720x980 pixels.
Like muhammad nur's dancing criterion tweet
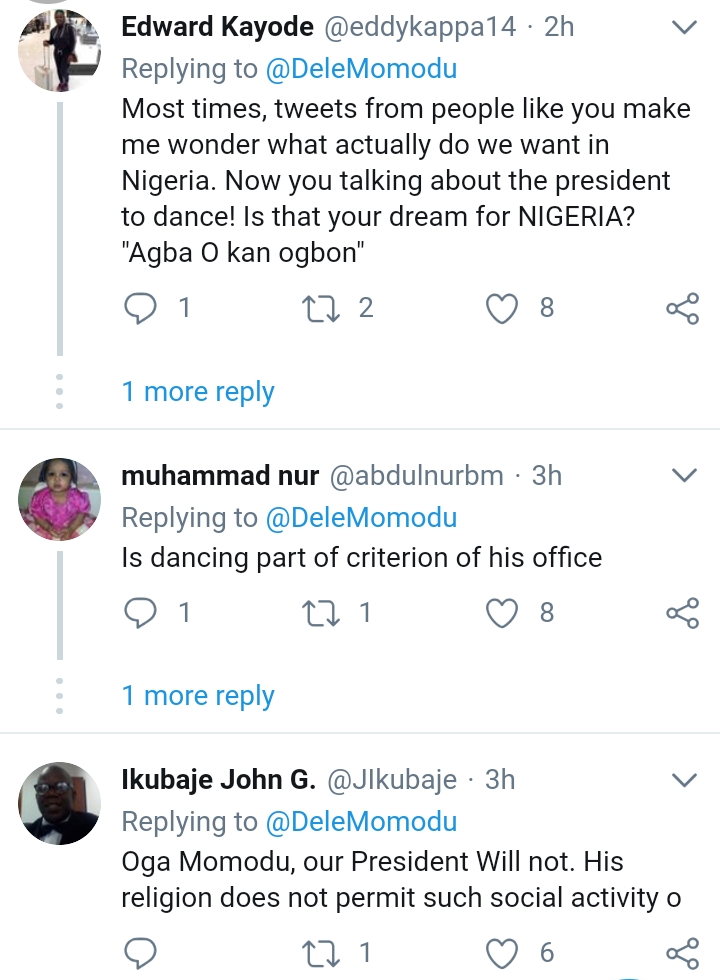[x=500, y=613]
